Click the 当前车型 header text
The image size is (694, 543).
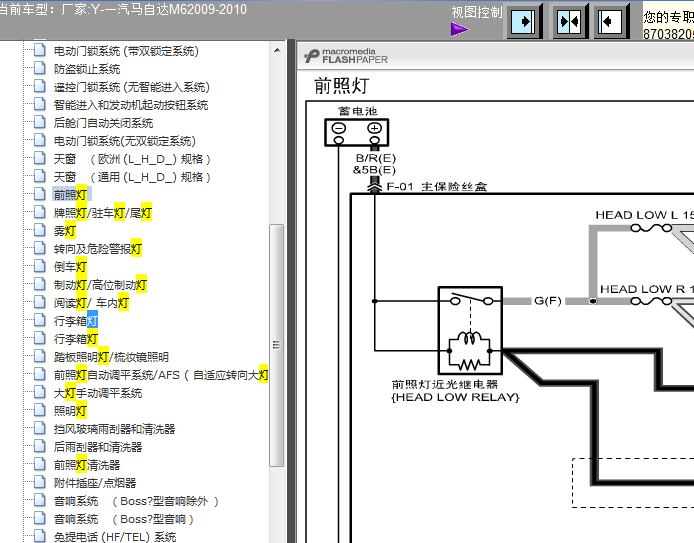pos(122,9)
